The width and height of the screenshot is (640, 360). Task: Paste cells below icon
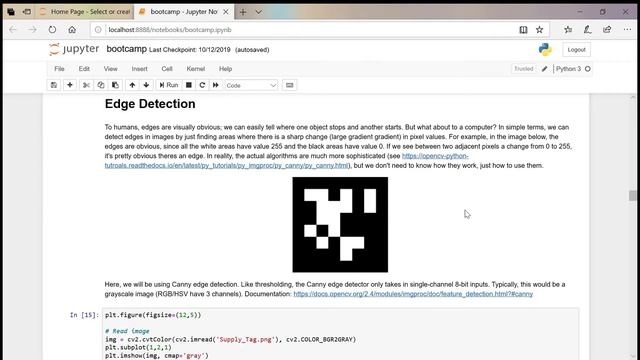pyautogui.click(x=116, y=85)
